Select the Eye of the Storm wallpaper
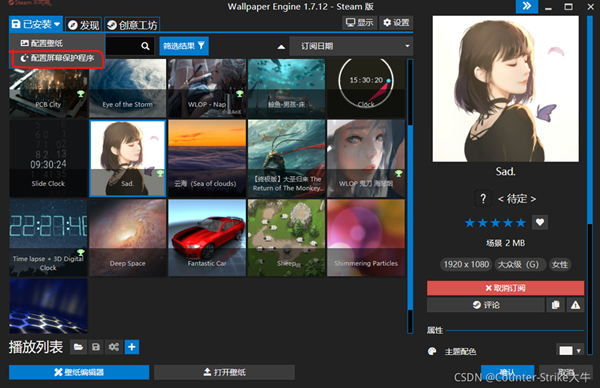The image size is (600, 388). click(x=127, y=88)
